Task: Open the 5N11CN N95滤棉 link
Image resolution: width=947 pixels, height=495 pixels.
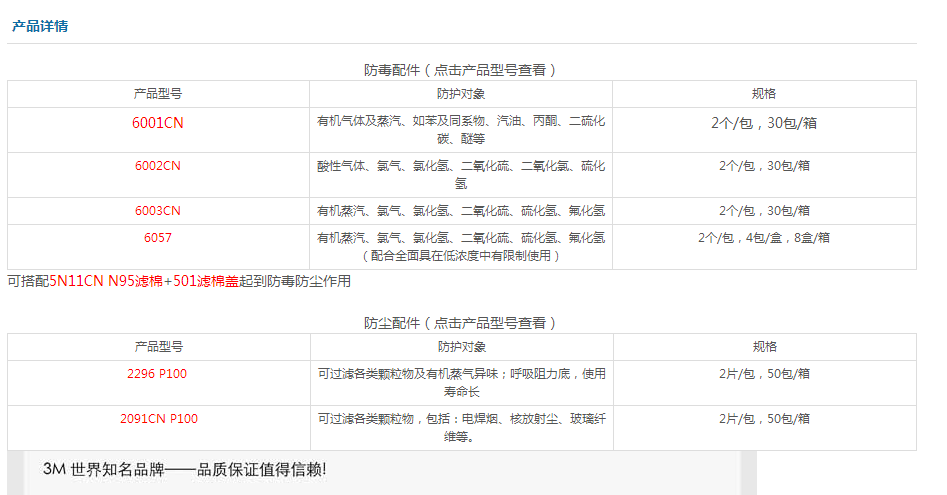Action: coord(106,281)
